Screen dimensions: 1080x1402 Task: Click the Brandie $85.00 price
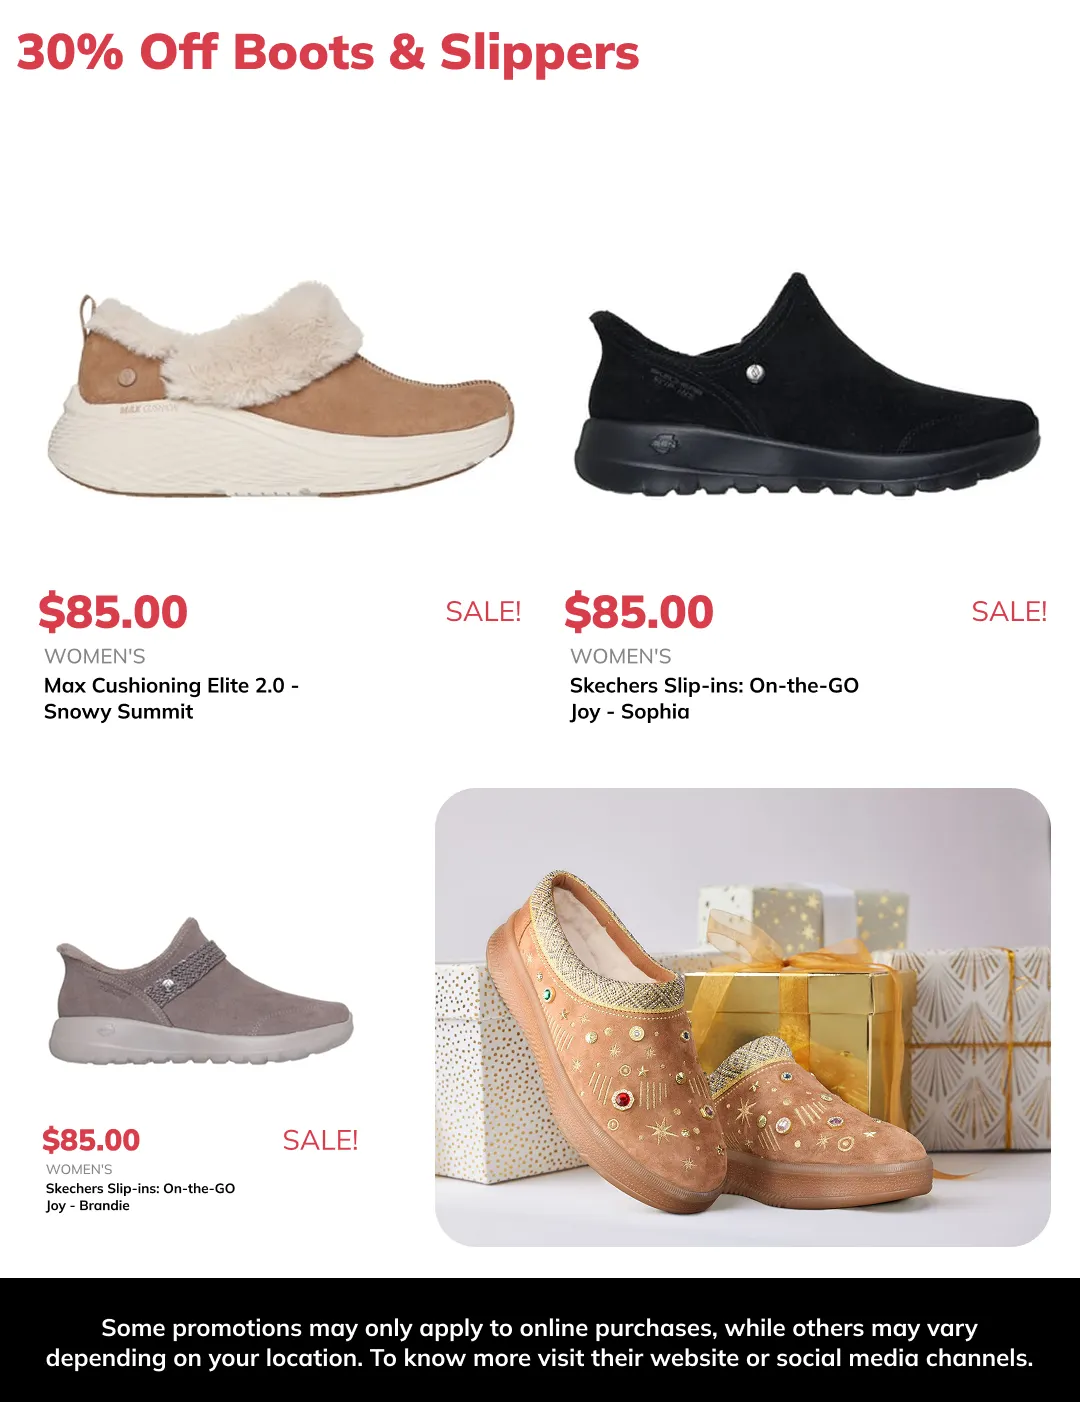[91, 1140]
